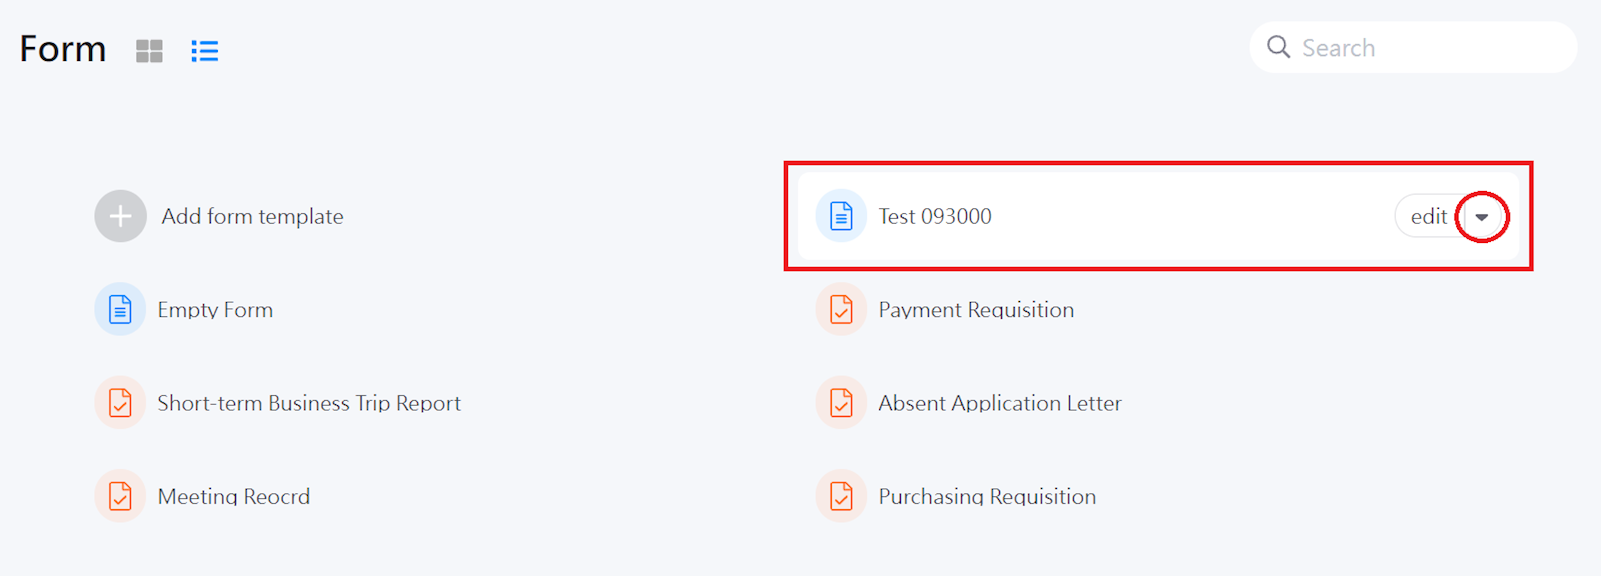
Task: Open the Purchasing Requisition template
Action: coord(987,496)
